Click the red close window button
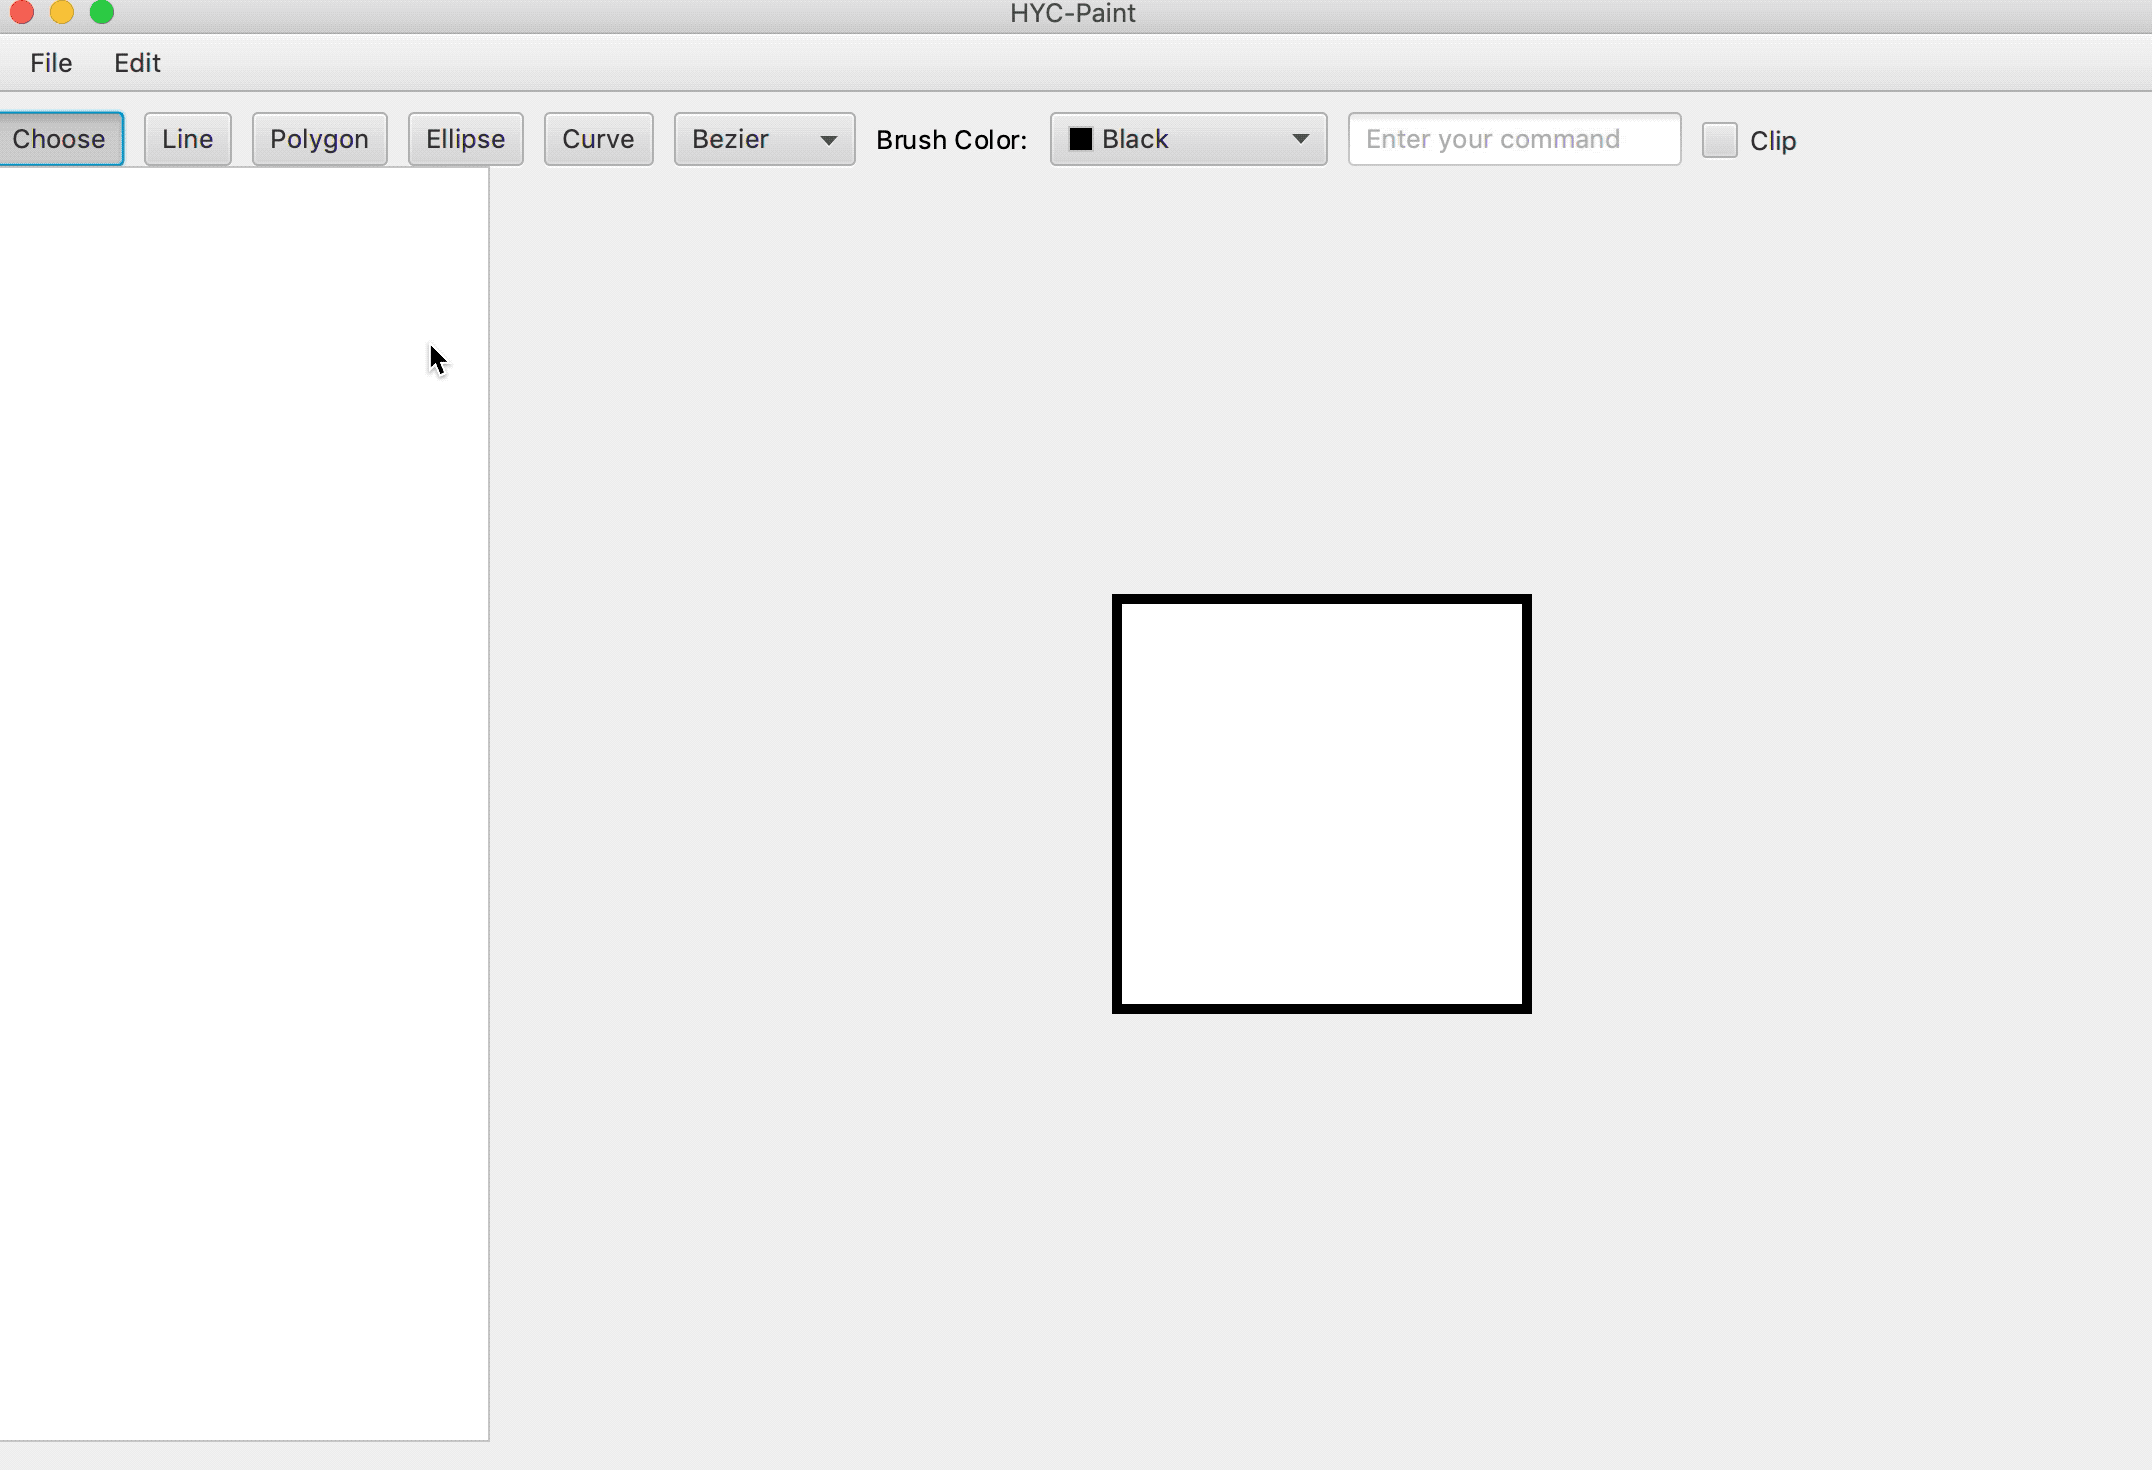 click(x=22, y=12)
